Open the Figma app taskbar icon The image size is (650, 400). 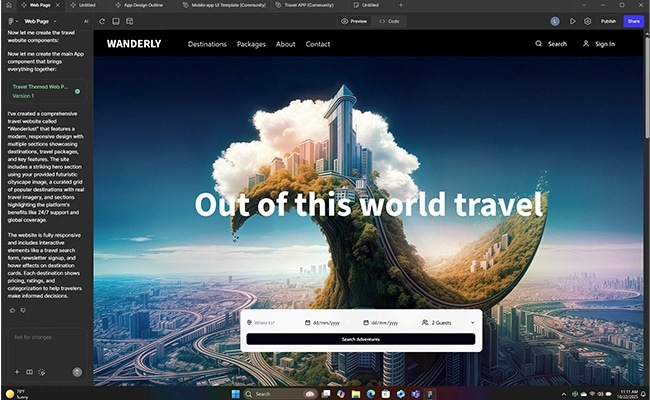(430, 394)
